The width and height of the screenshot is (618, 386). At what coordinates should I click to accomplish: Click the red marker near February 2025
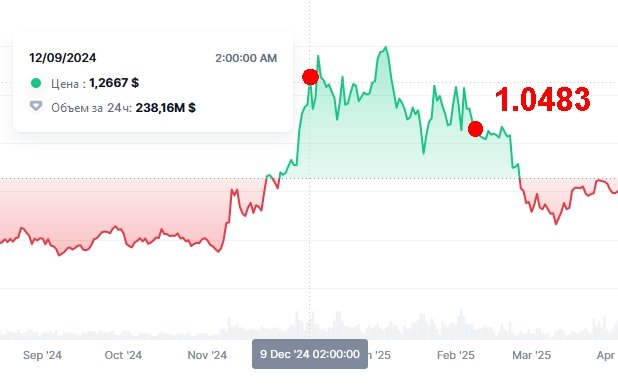tap(475, 129)
